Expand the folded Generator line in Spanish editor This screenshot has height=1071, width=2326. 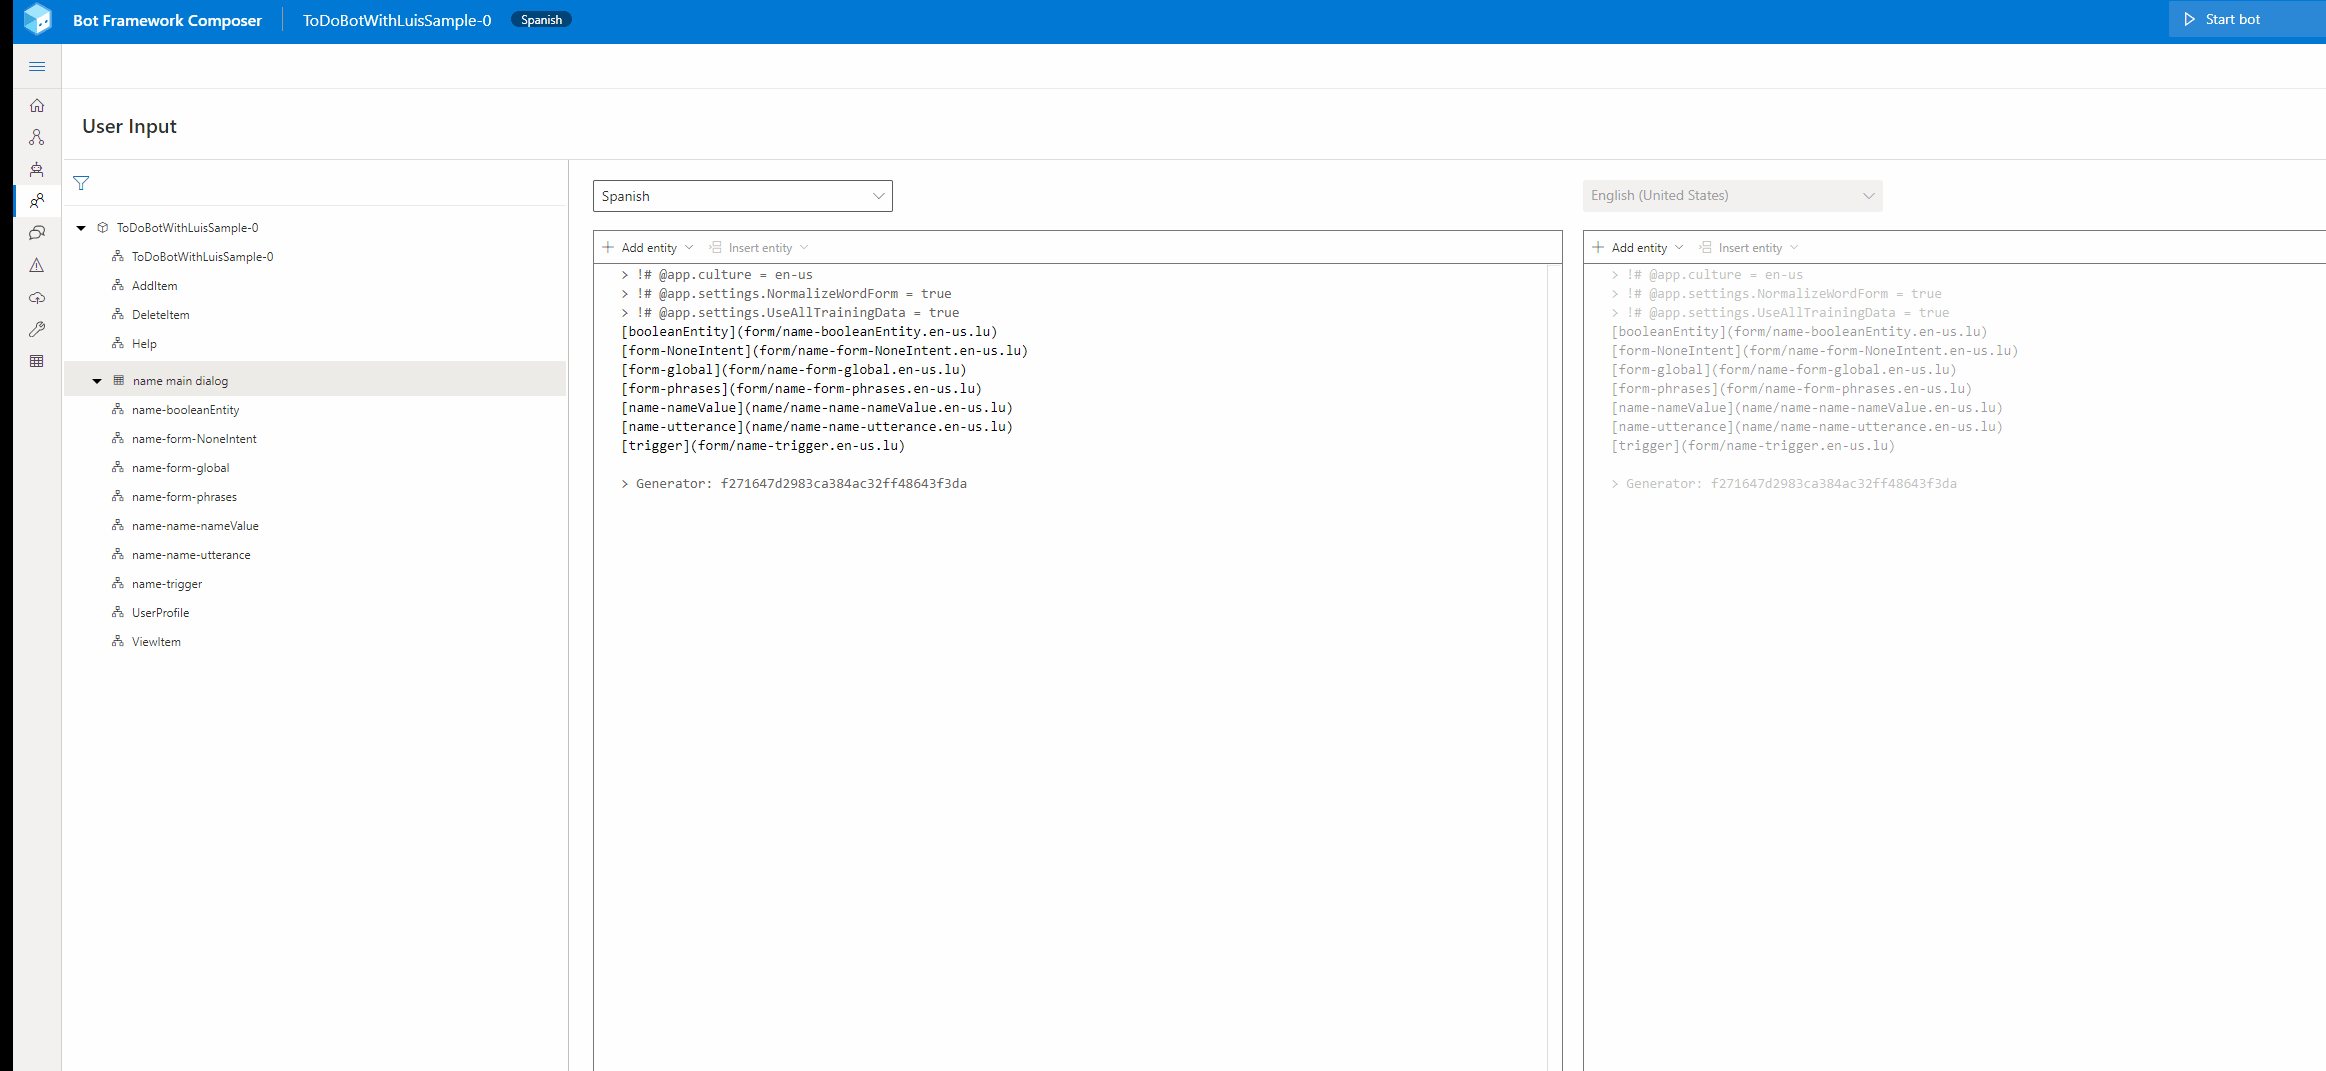pos(625,484)
